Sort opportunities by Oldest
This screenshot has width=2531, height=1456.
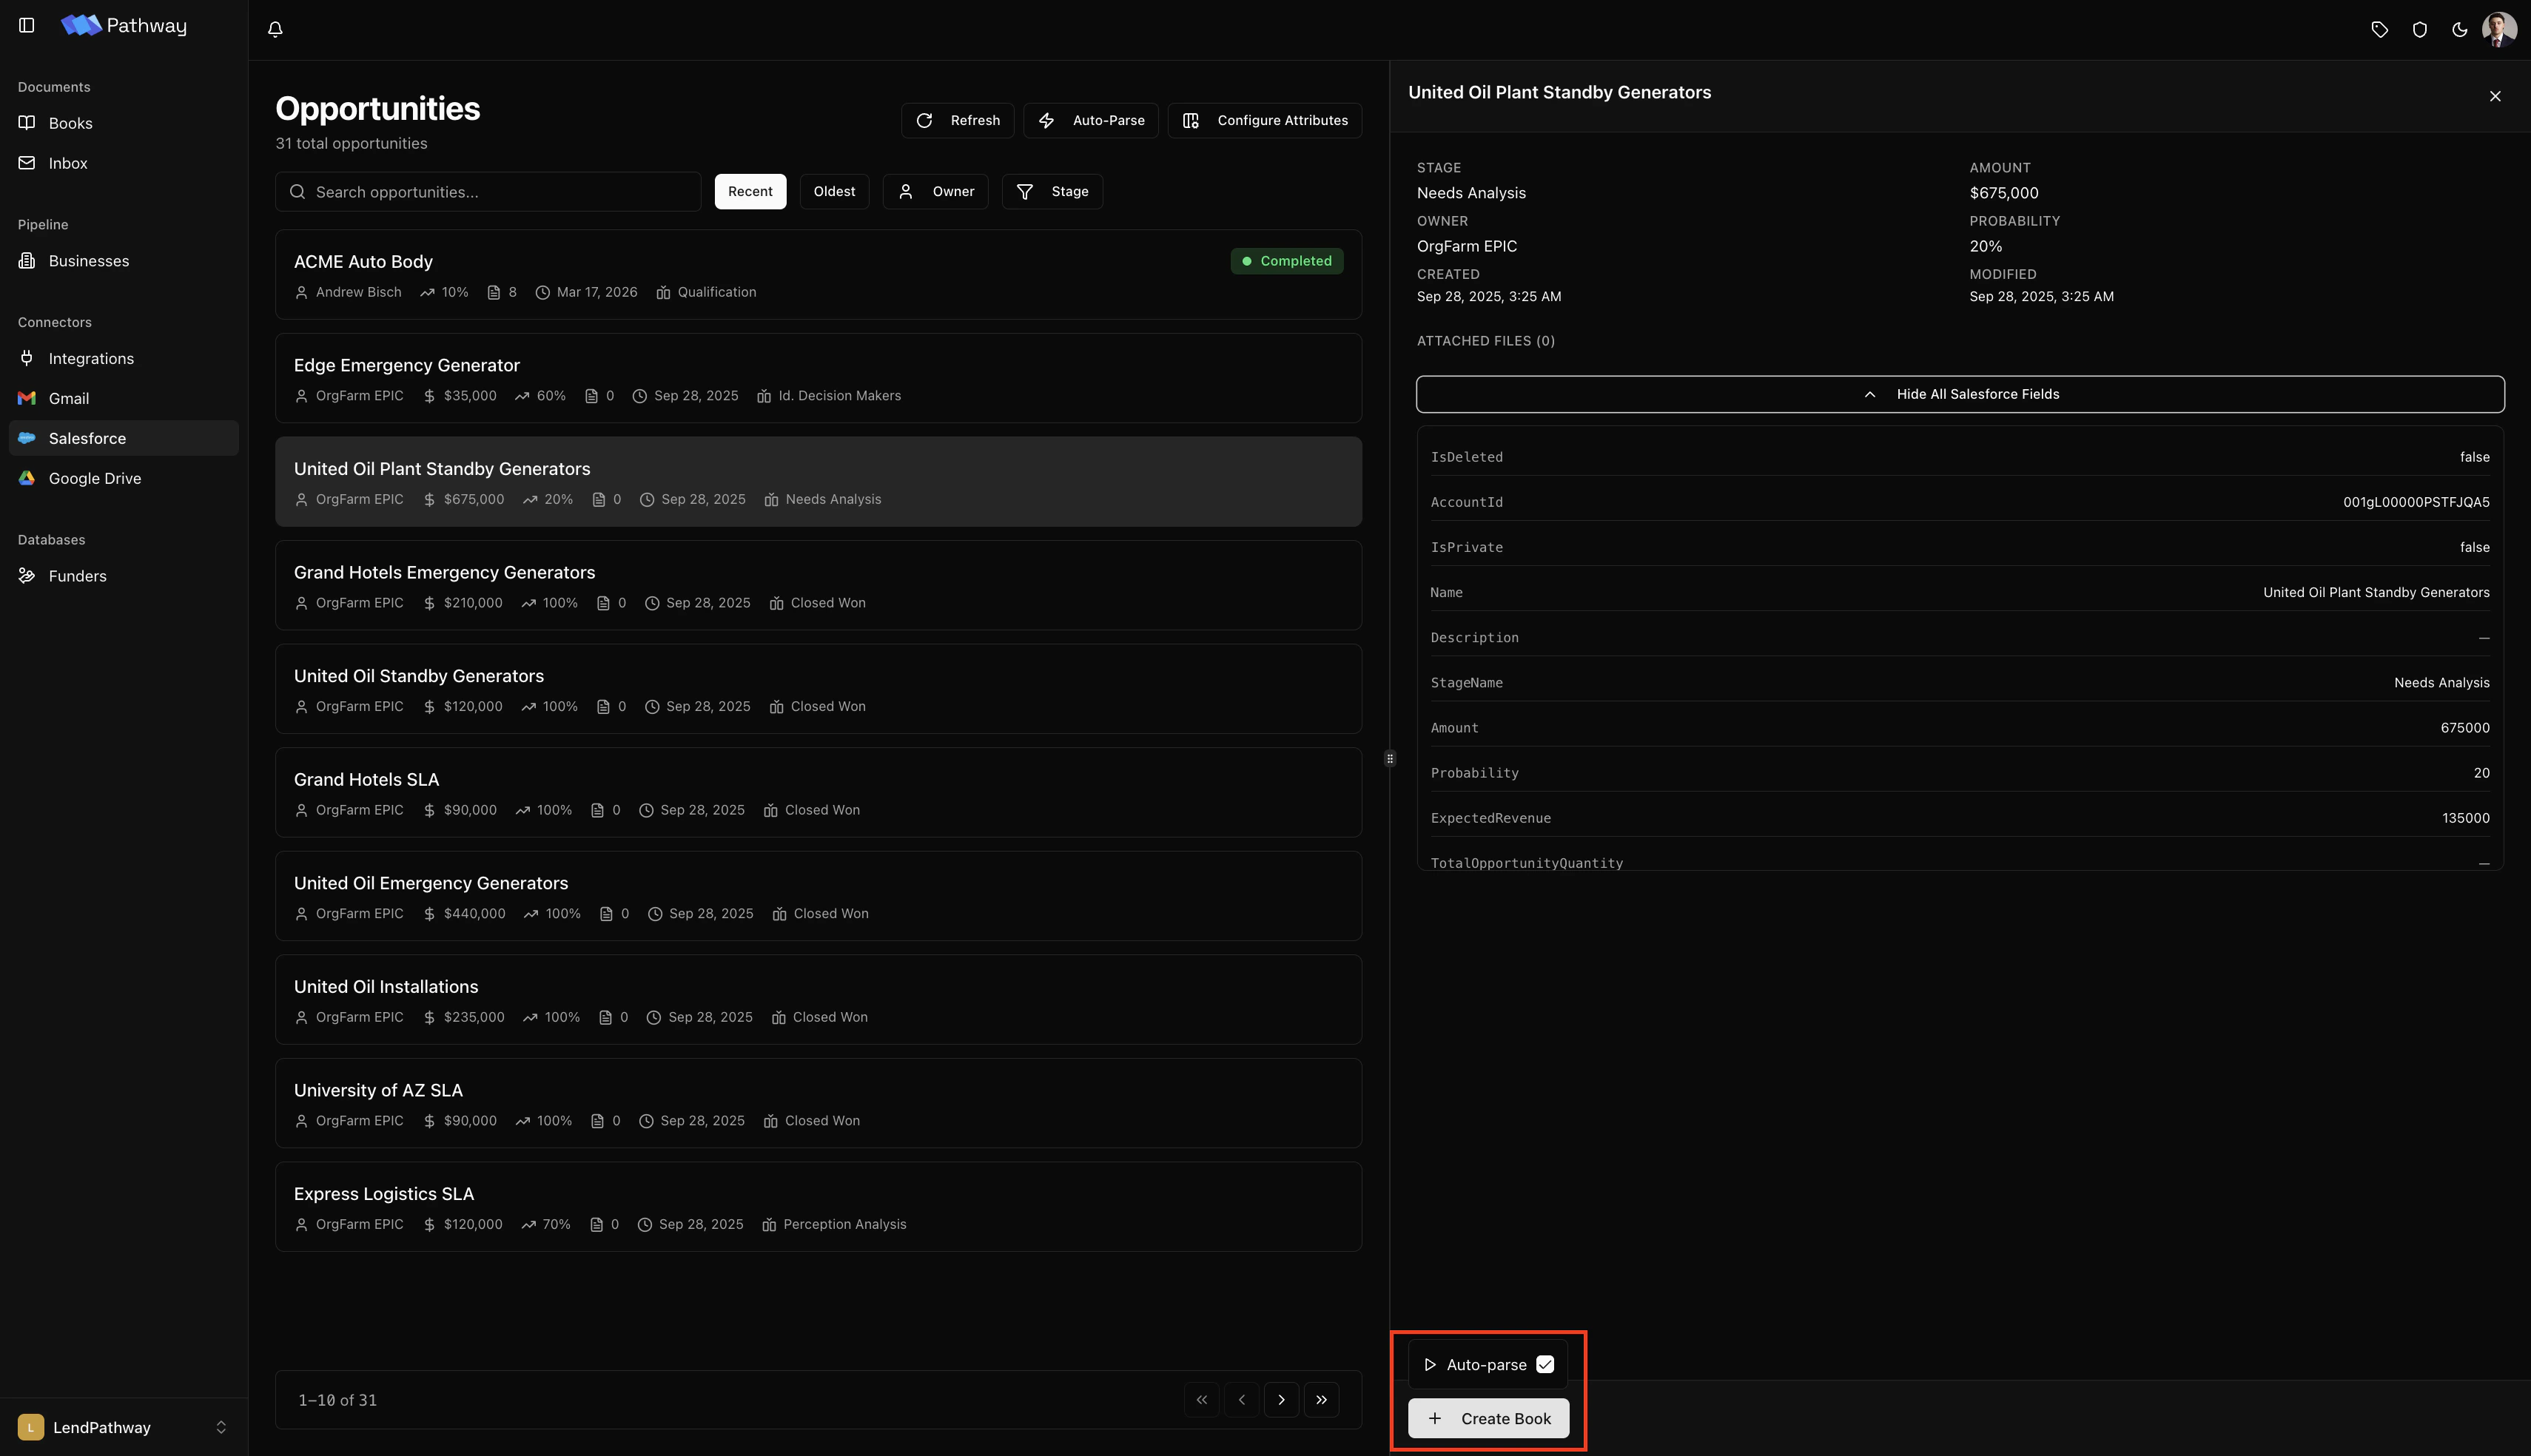point(834,191)
